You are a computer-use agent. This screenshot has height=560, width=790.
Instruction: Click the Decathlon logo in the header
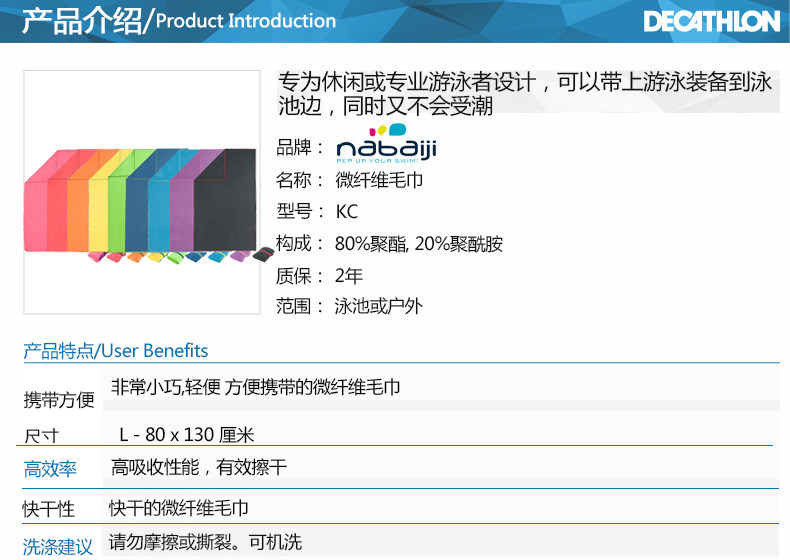(711, 21)
